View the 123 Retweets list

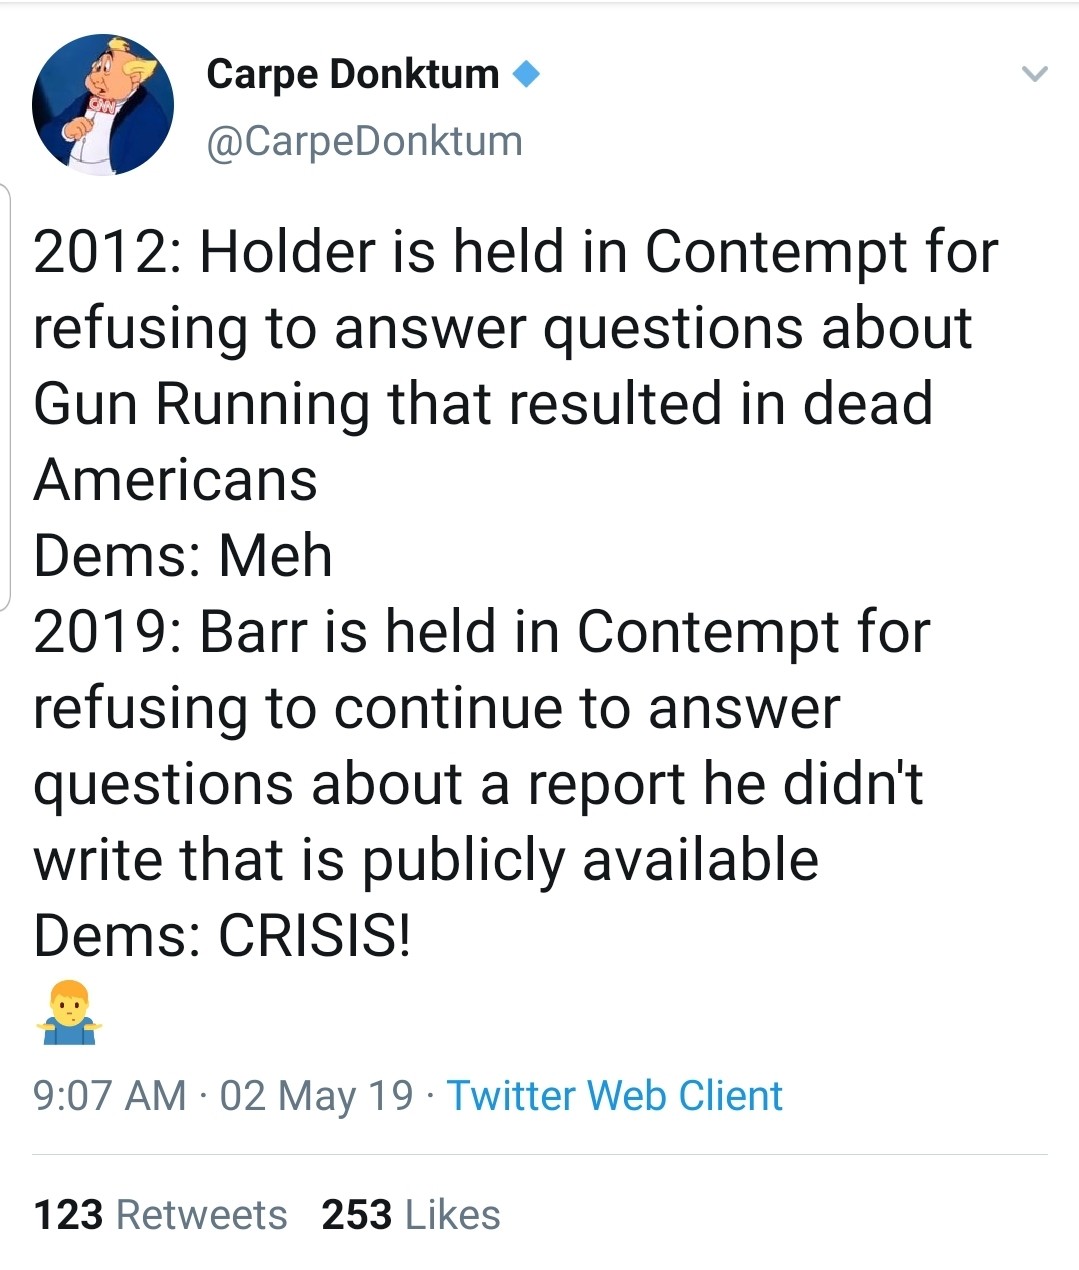coord(161,1215)
